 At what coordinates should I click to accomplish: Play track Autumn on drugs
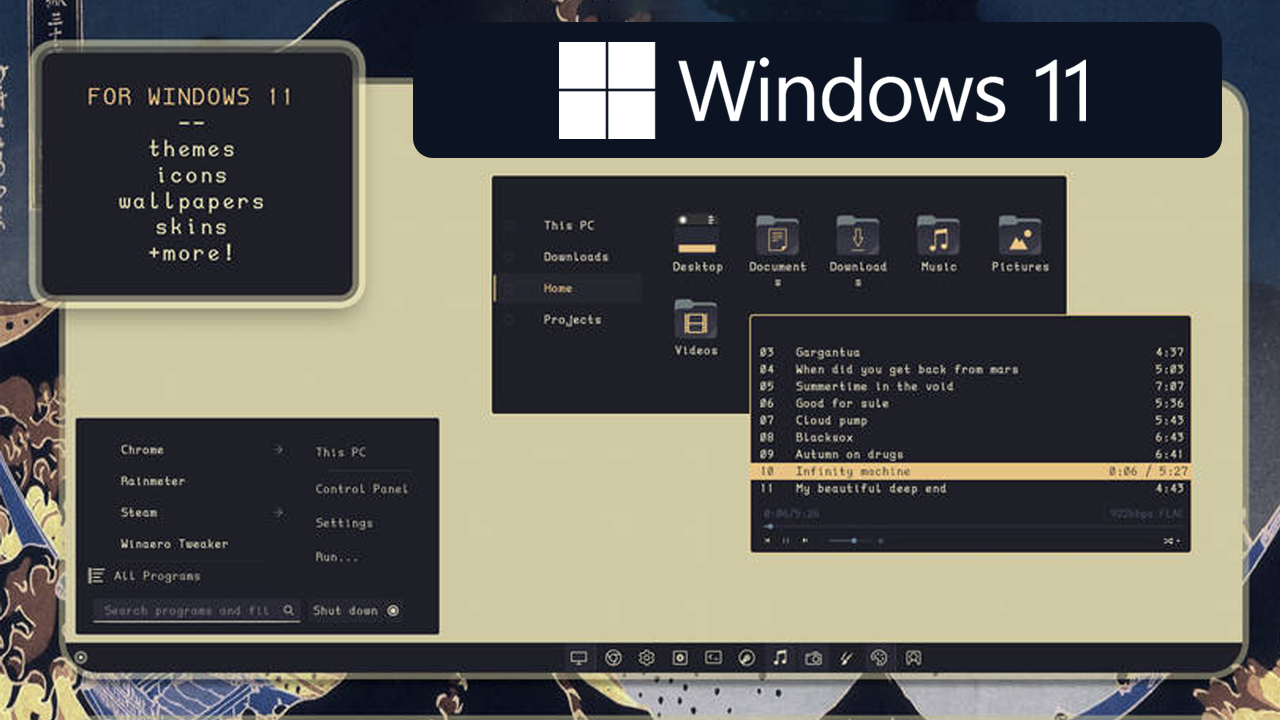pyautogui.click(x=971, y=454)
